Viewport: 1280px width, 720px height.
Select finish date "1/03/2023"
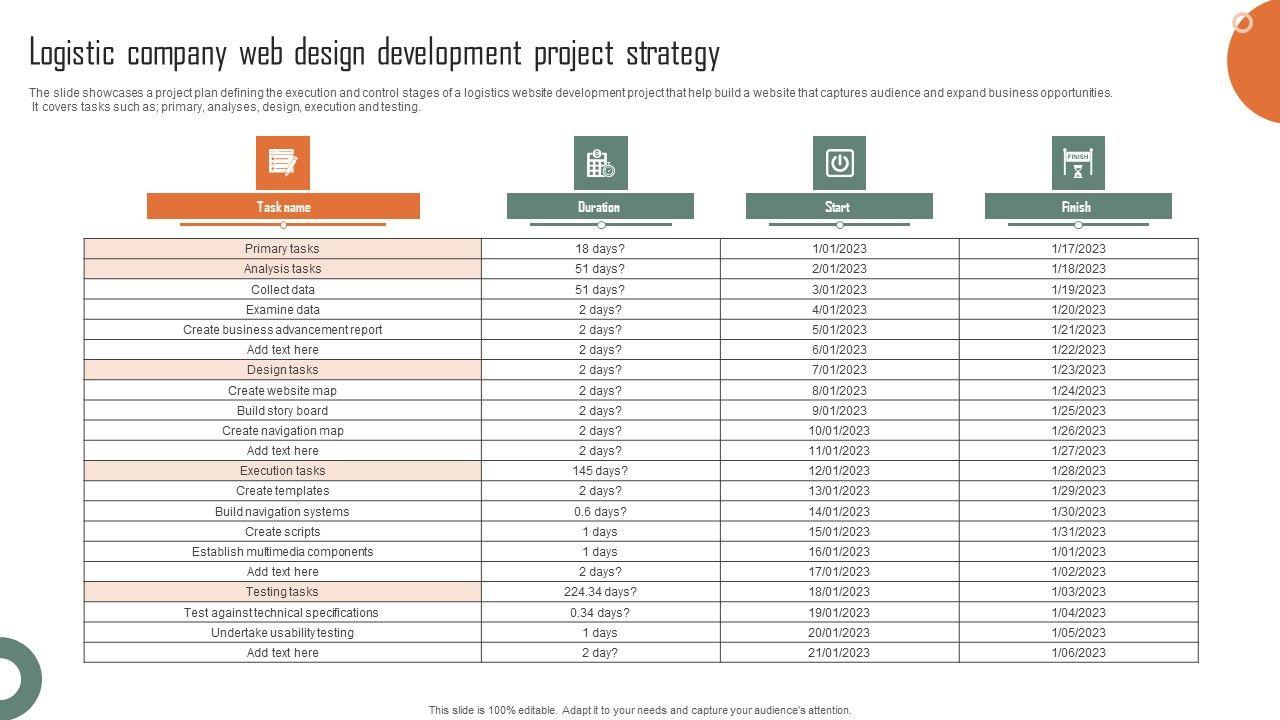click(1078, 592)
